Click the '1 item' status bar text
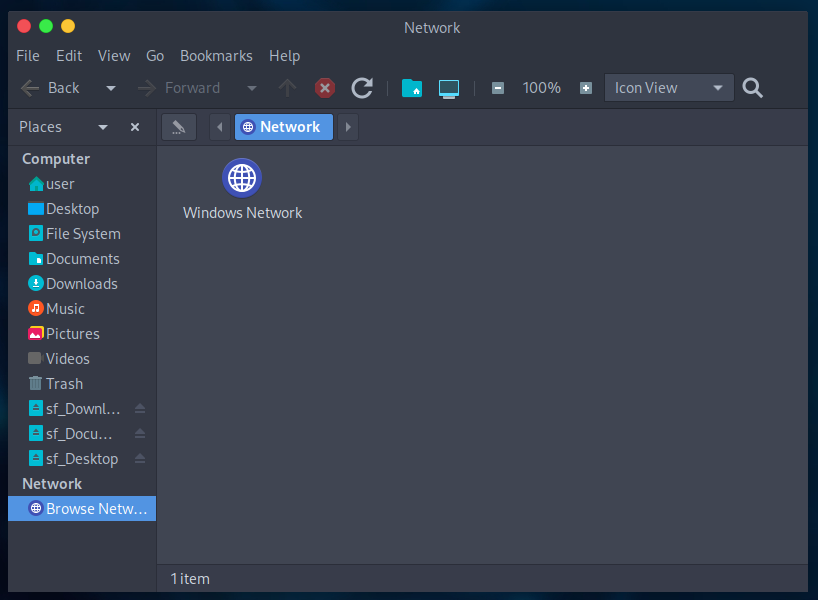The height and width of the screenshot is (600, 818). click(190, 579)
